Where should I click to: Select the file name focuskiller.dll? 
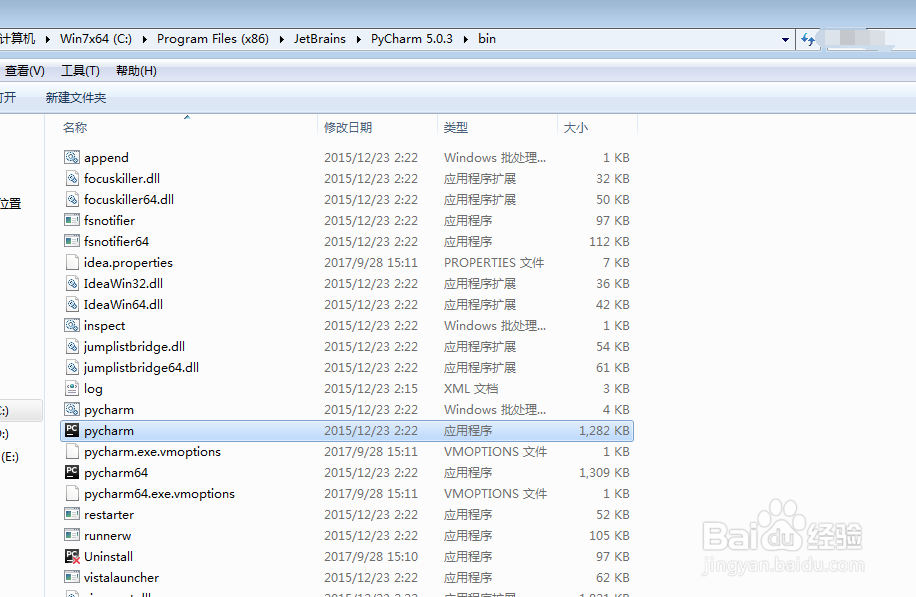point(122,178)
